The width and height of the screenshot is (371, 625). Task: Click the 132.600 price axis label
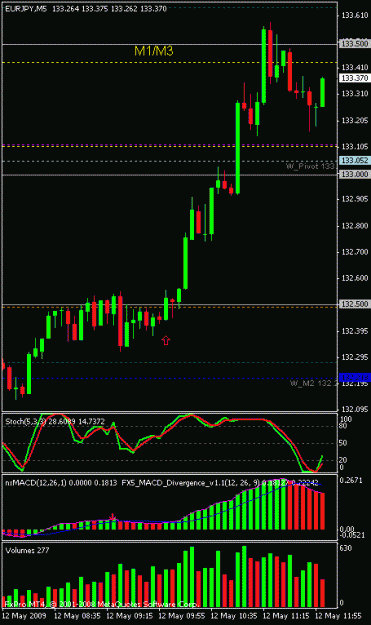tap(354, 278)
